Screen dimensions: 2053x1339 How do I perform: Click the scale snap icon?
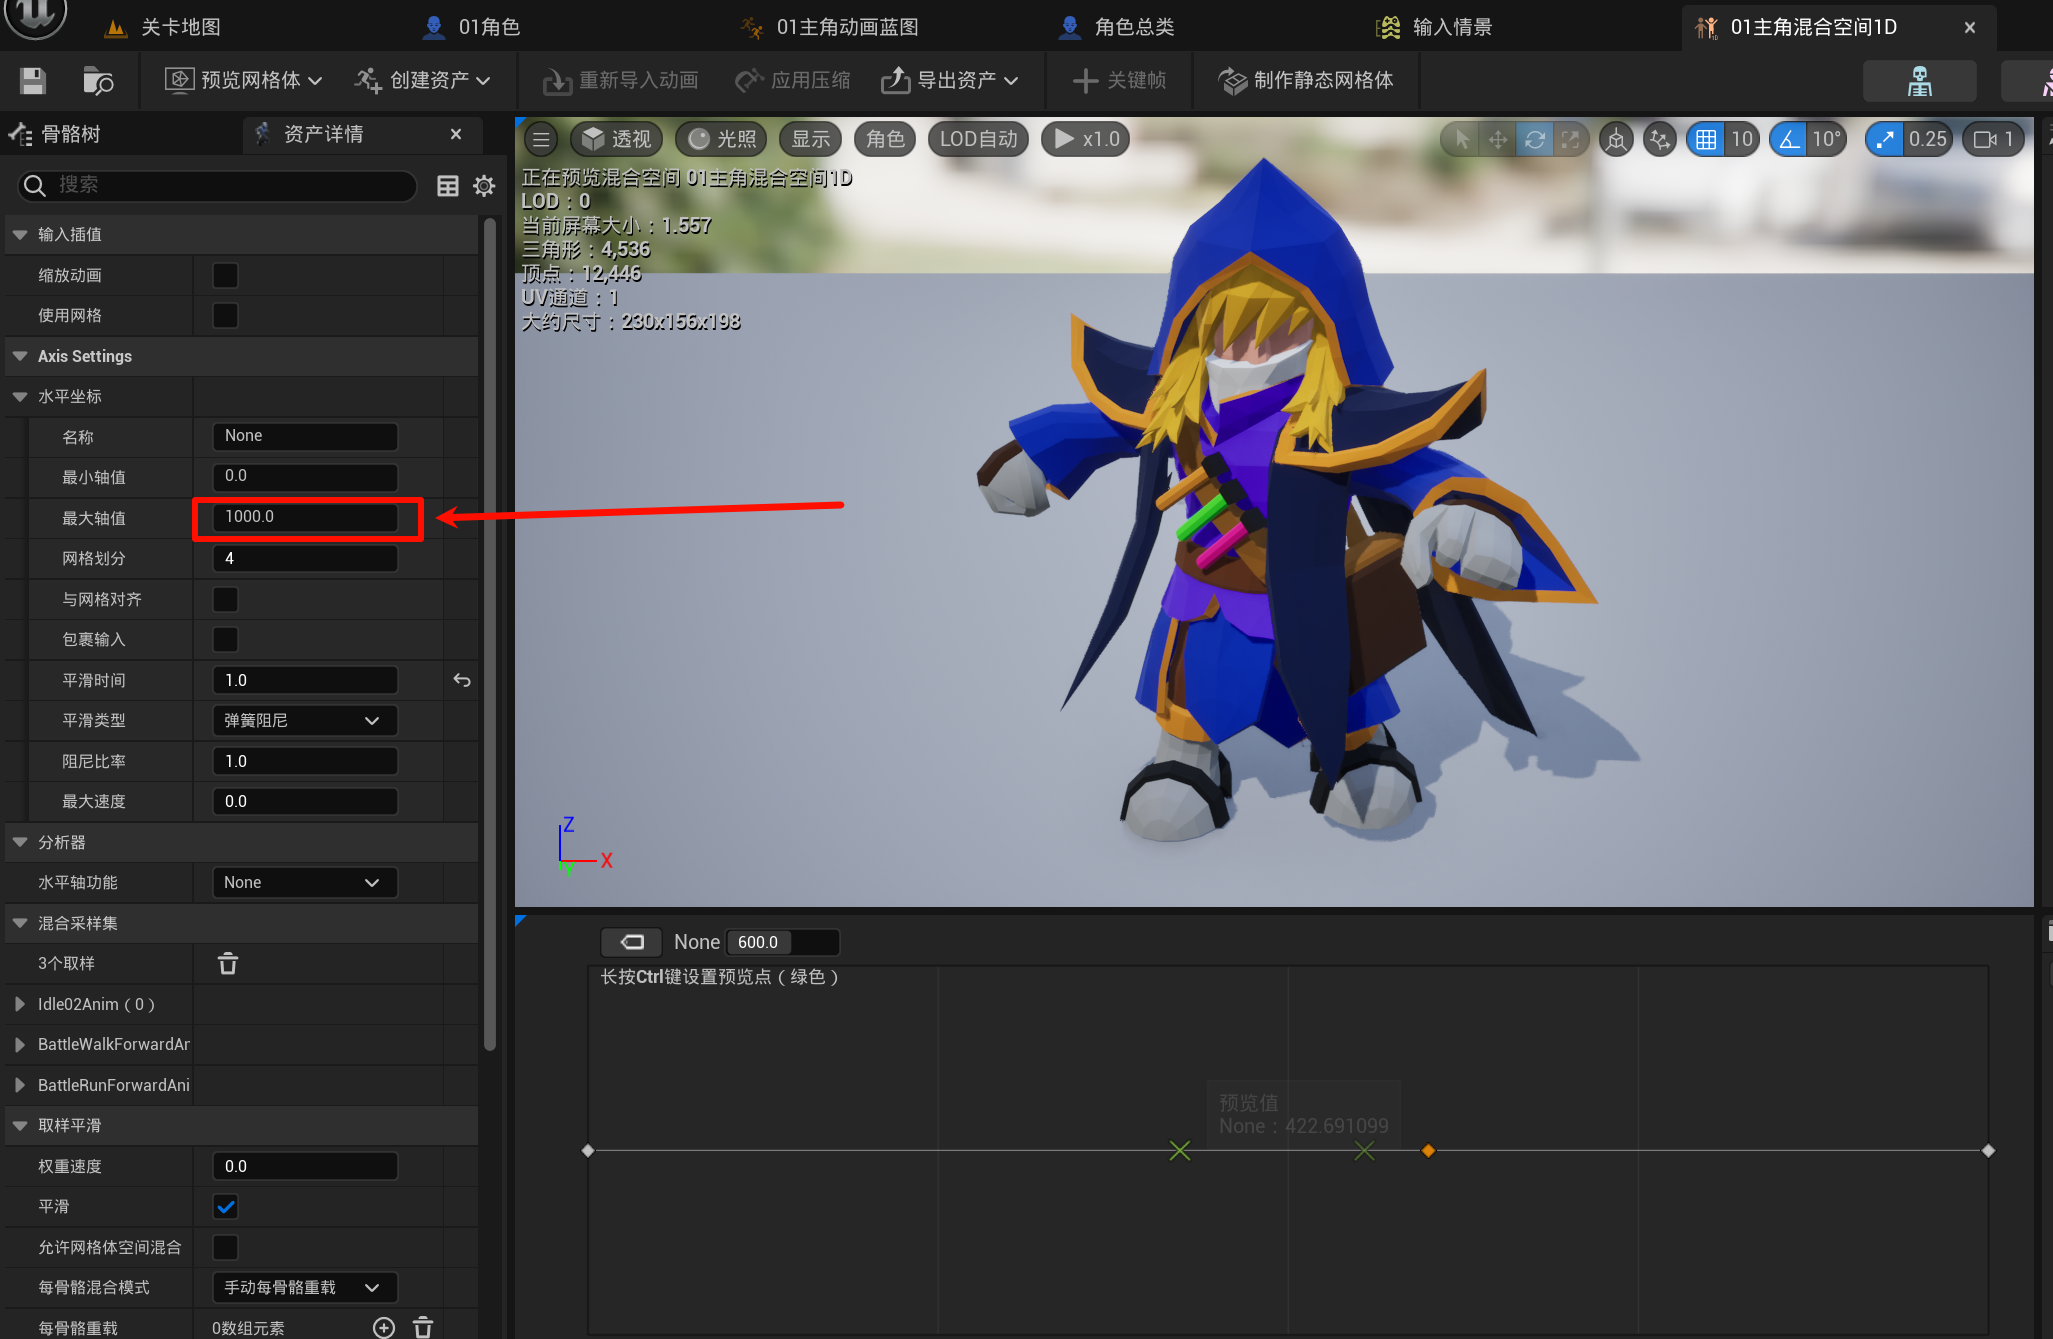pos(1884,139)
